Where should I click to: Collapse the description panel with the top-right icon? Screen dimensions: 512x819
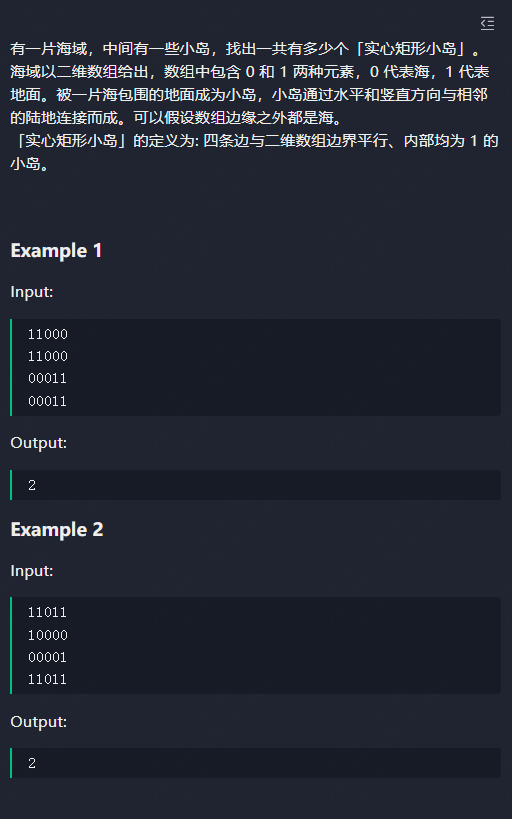click(487, 24)
